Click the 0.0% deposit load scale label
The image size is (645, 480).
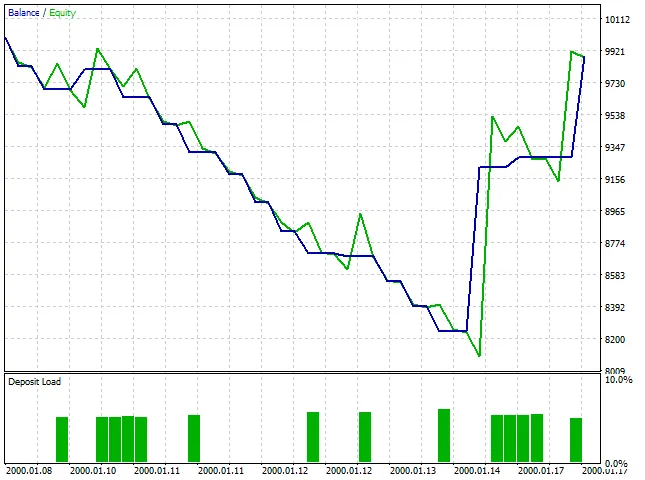[x=618, y=464]
